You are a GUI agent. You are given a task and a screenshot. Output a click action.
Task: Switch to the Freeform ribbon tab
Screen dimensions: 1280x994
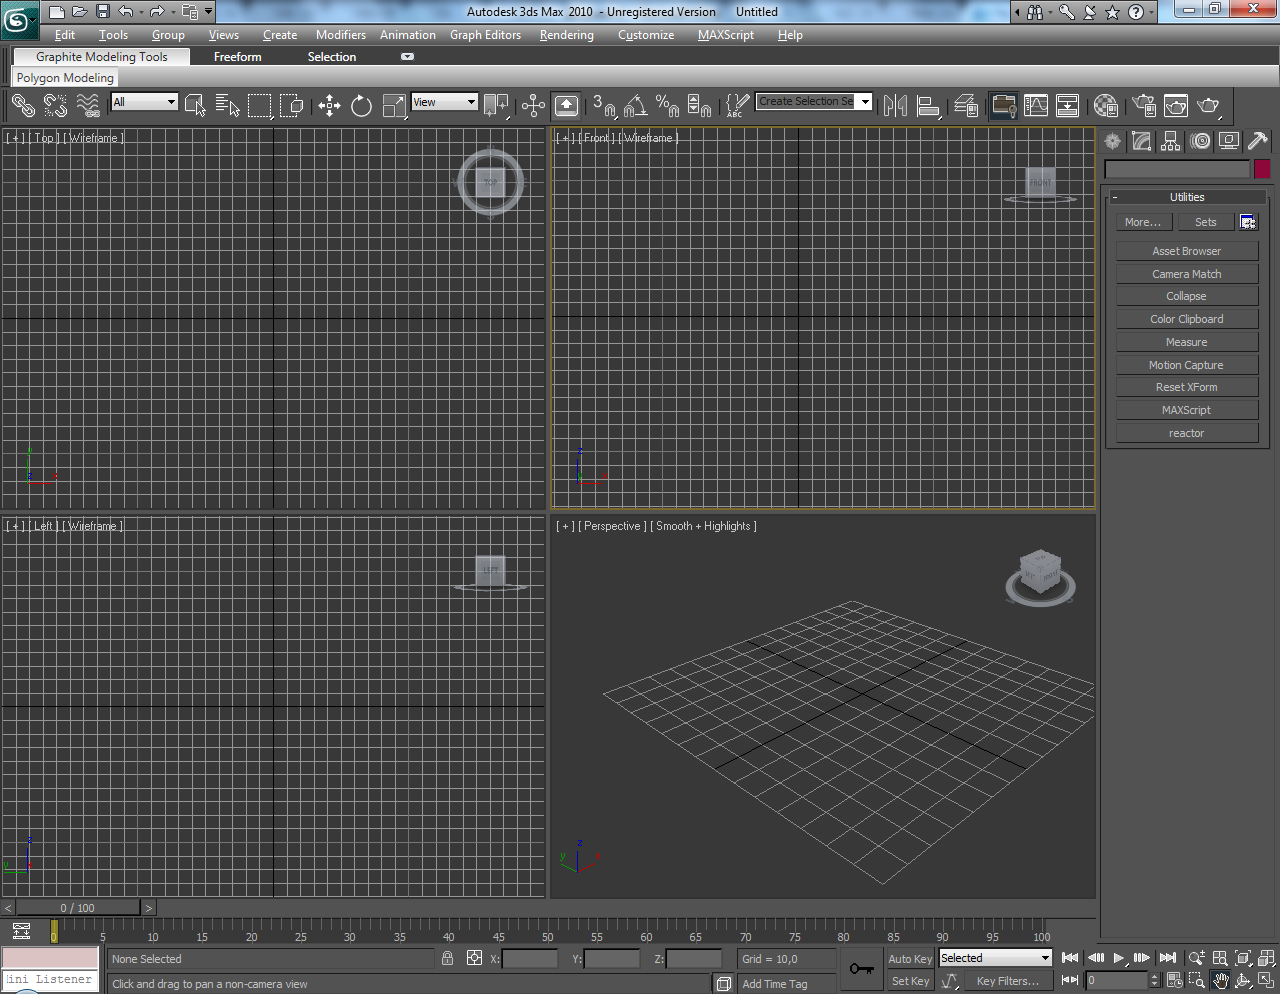tap(238, 57)
